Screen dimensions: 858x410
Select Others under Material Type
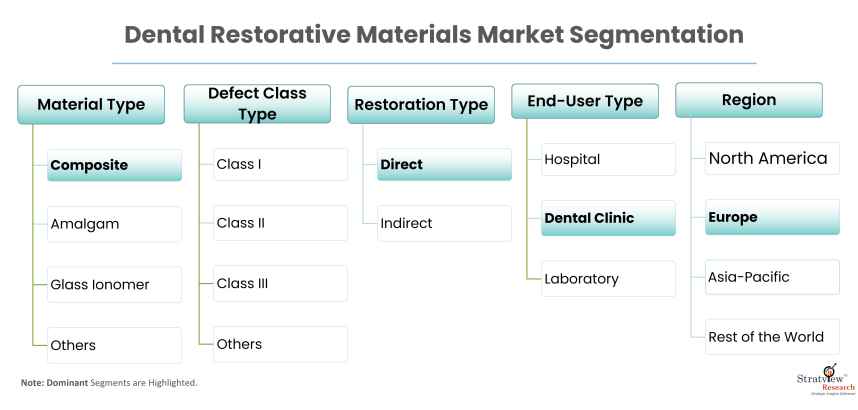(115, 345)
